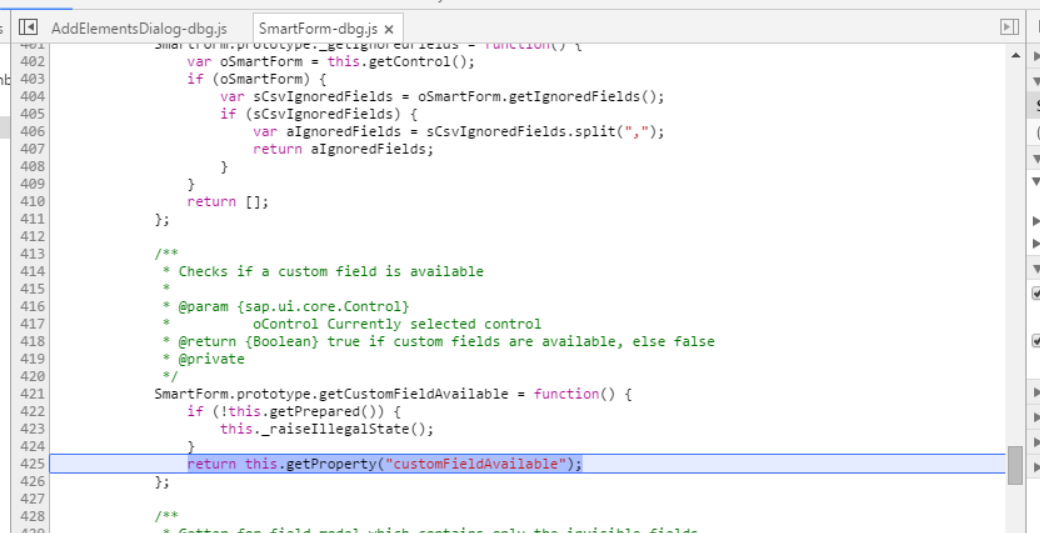This screenshot has height=533, width=1040.
Task: Click 'return aIgnoredFields;' statement
Action: 343,149
